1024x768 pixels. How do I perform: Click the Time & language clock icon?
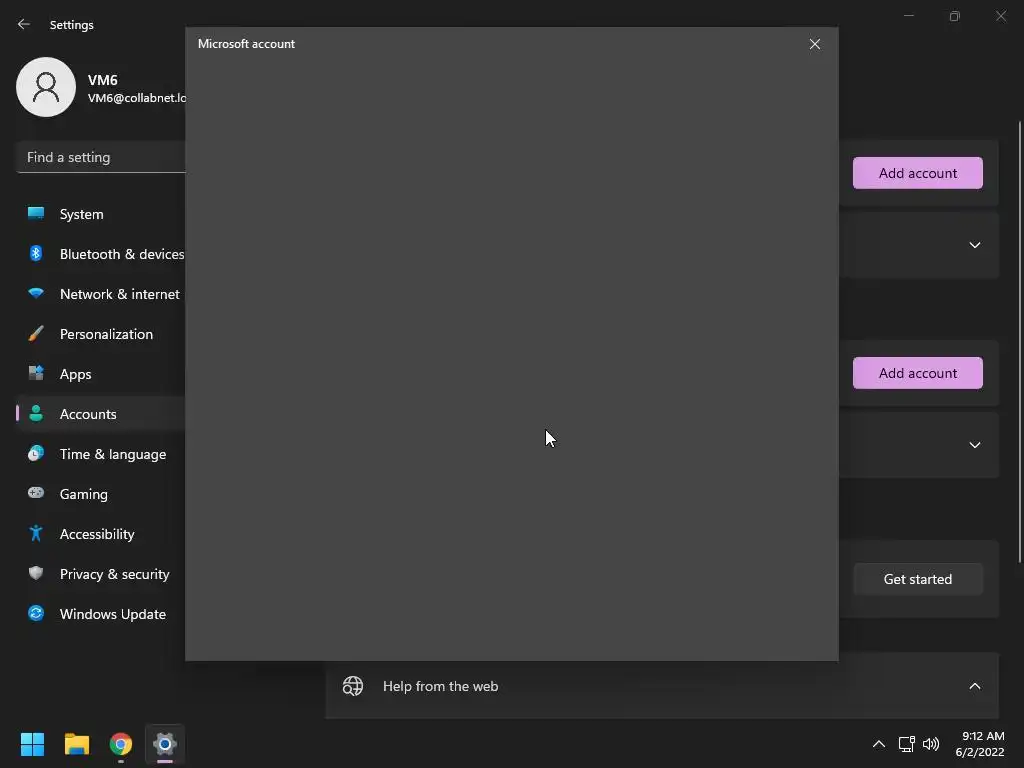[x=36, y=453]
